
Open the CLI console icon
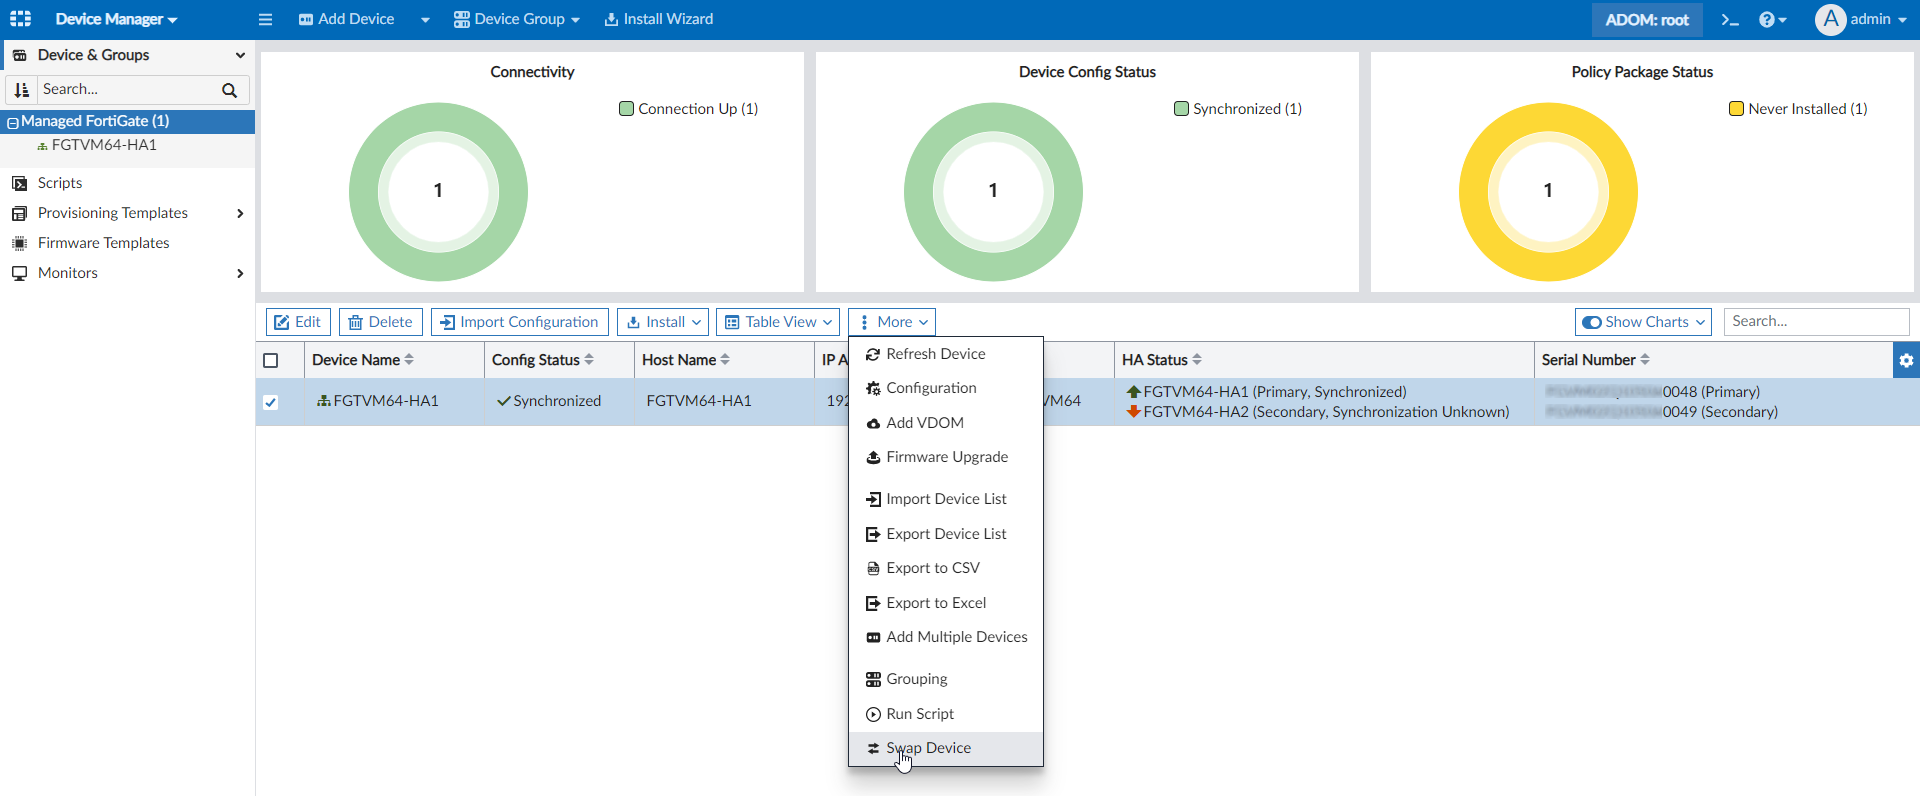tap(1730, 20)
